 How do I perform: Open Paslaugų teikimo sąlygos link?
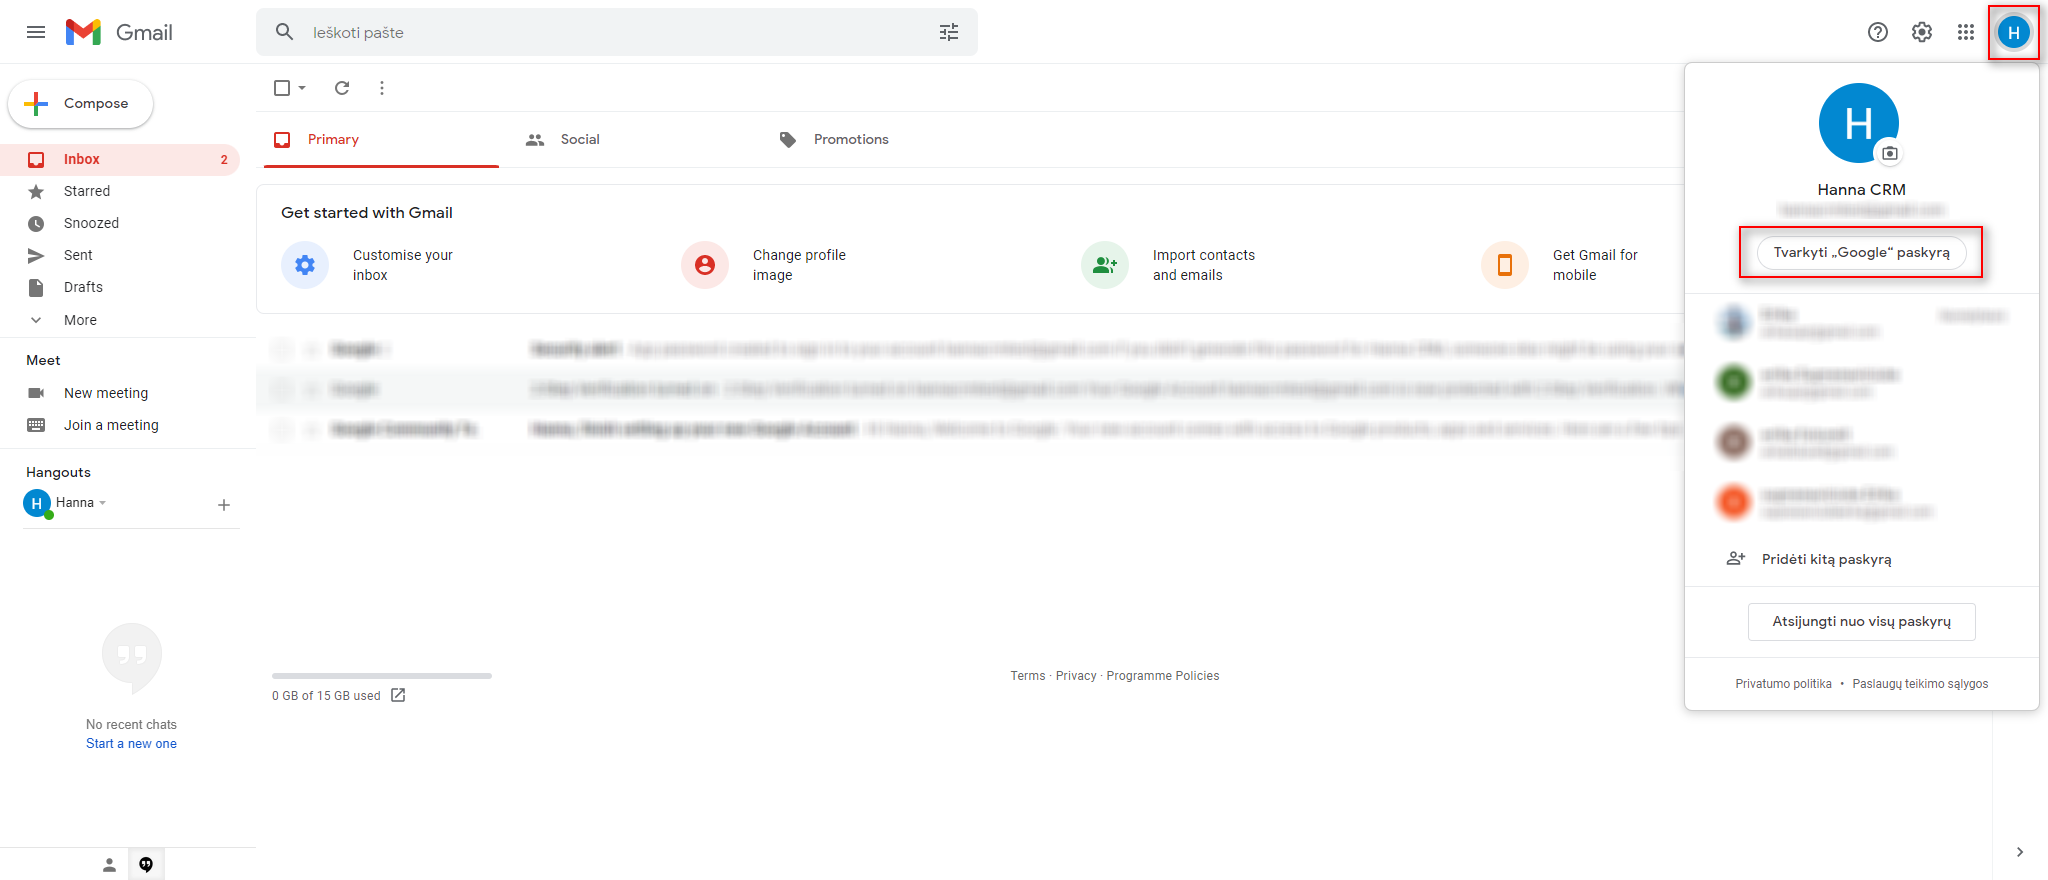[1920, 684]
